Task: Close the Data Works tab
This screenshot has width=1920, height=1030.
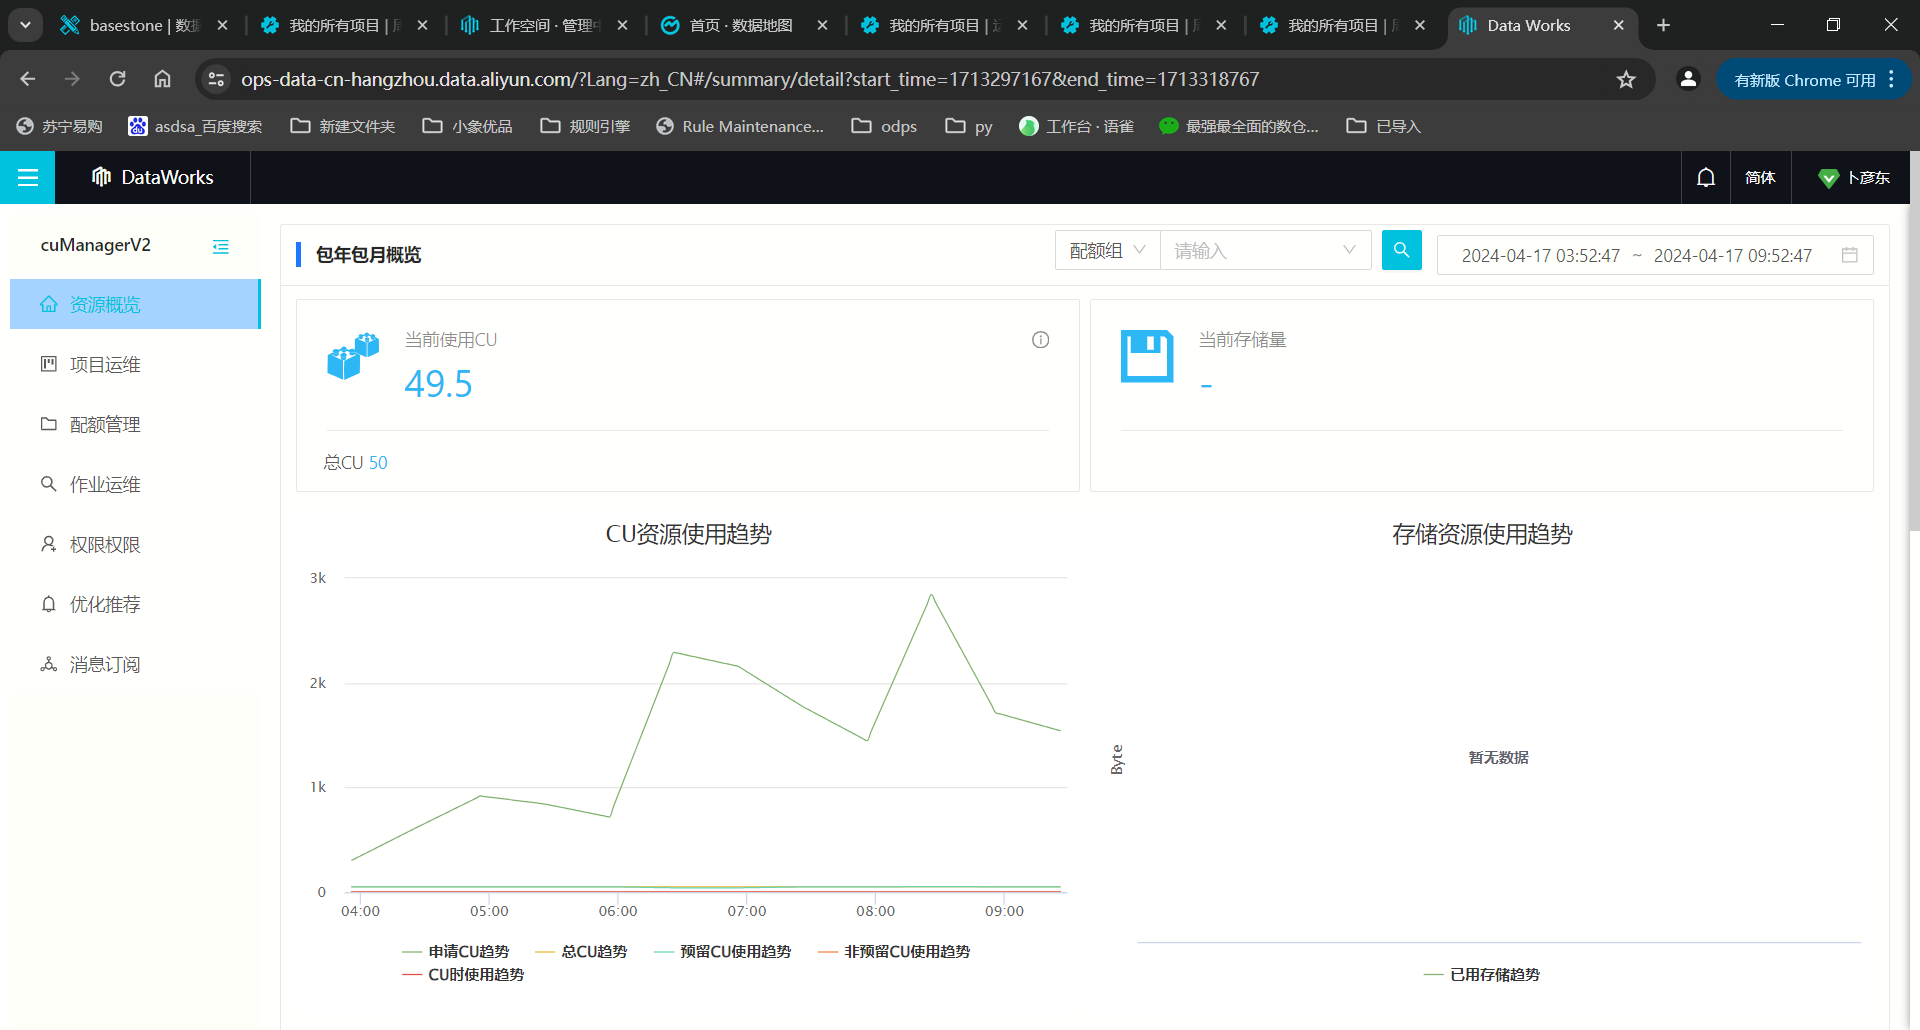Action: [1618, 25]
